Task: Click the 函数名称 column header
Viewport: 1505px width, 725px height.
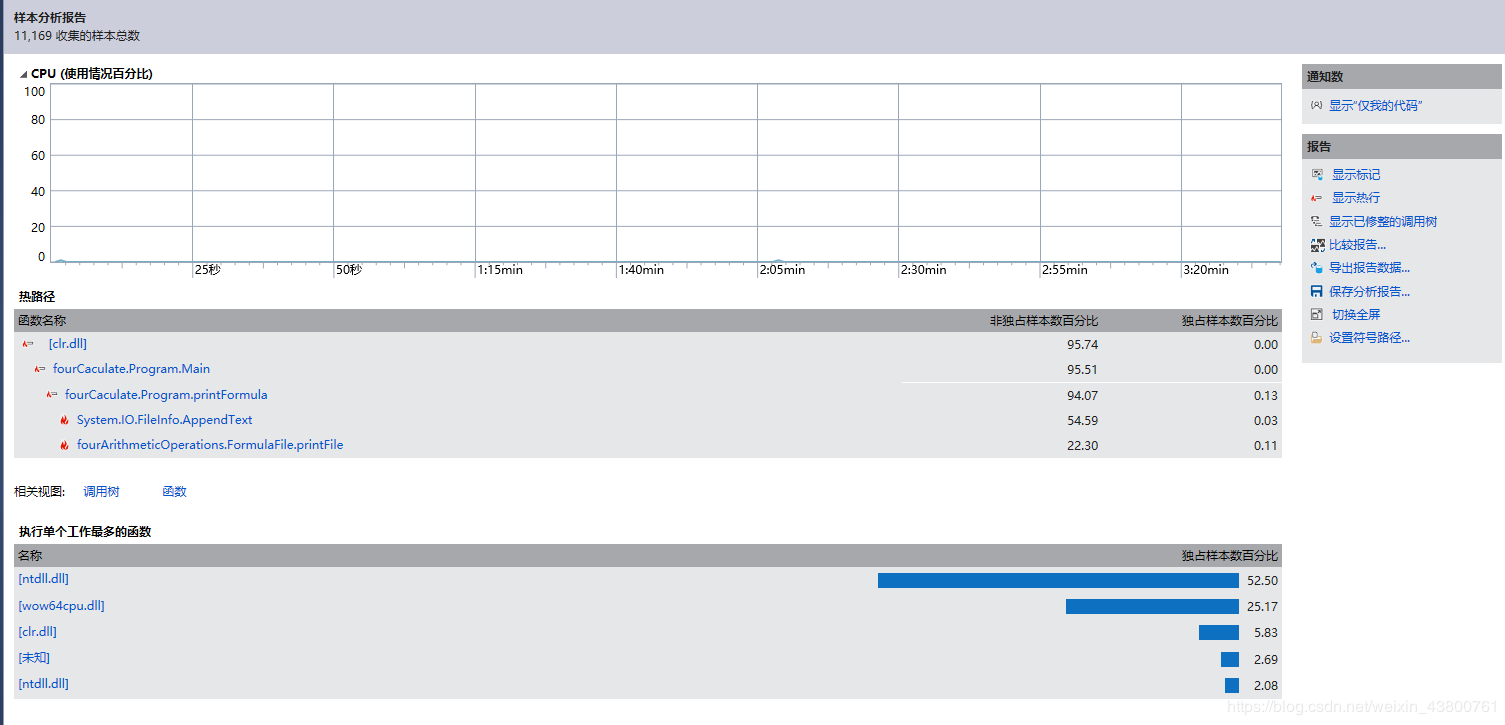Action: [42, 321]
